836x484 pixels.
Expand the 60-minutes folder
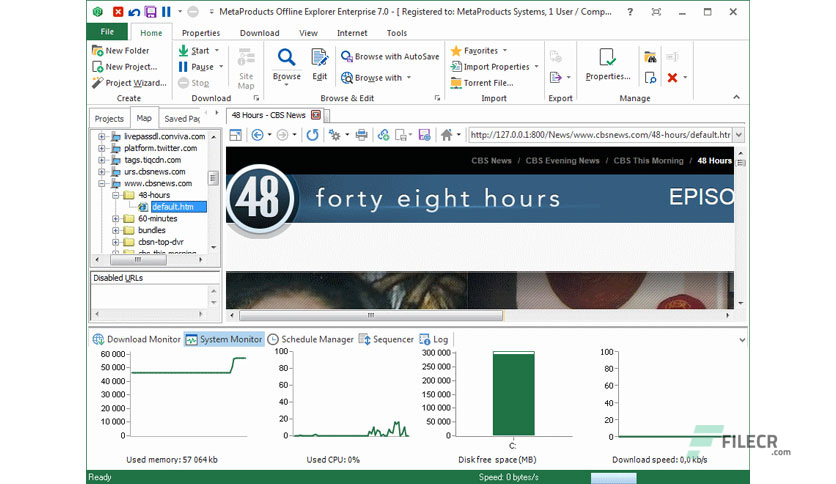pyautogui.click(x=115, y=219)
